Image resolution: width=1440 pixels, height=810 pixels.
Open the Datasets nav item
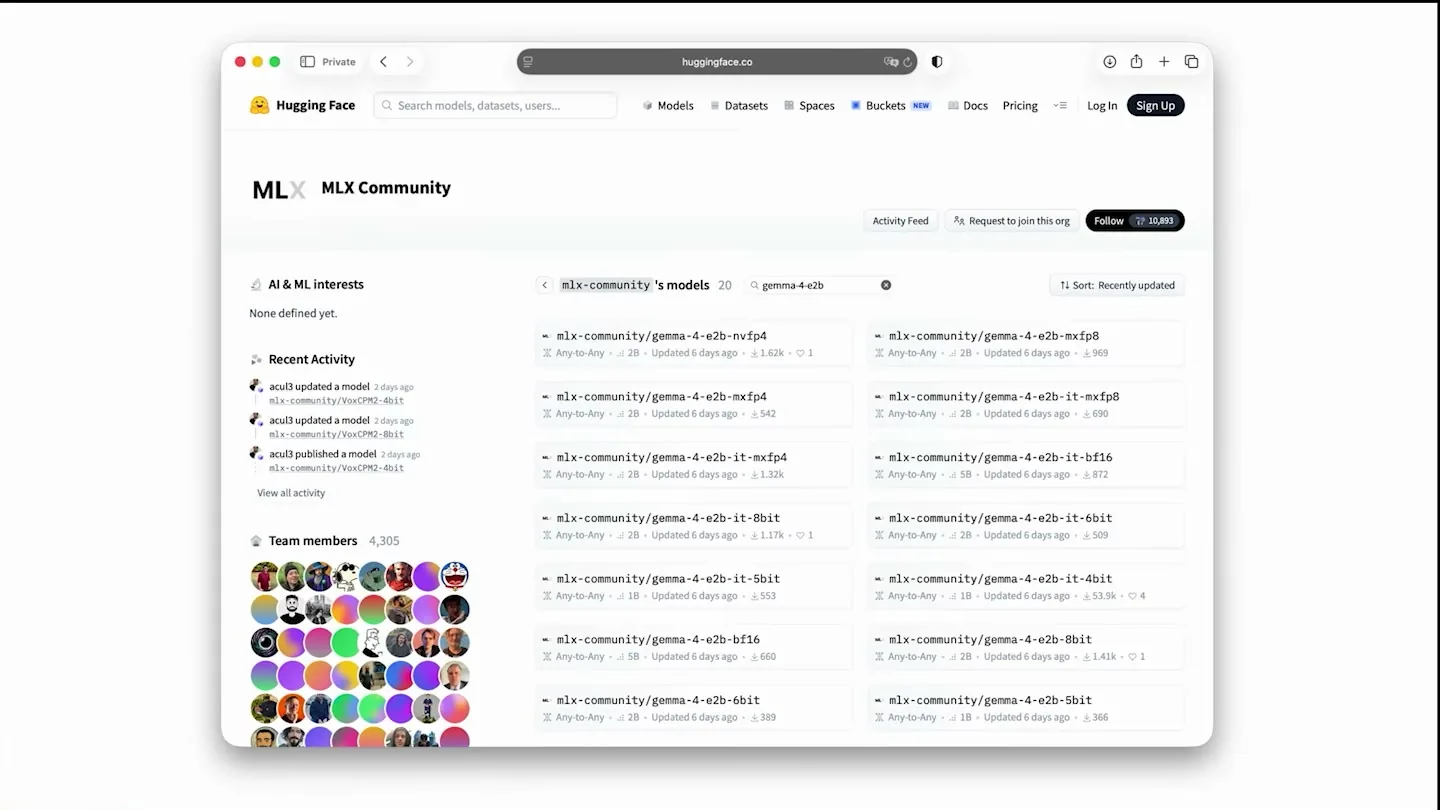739,105
